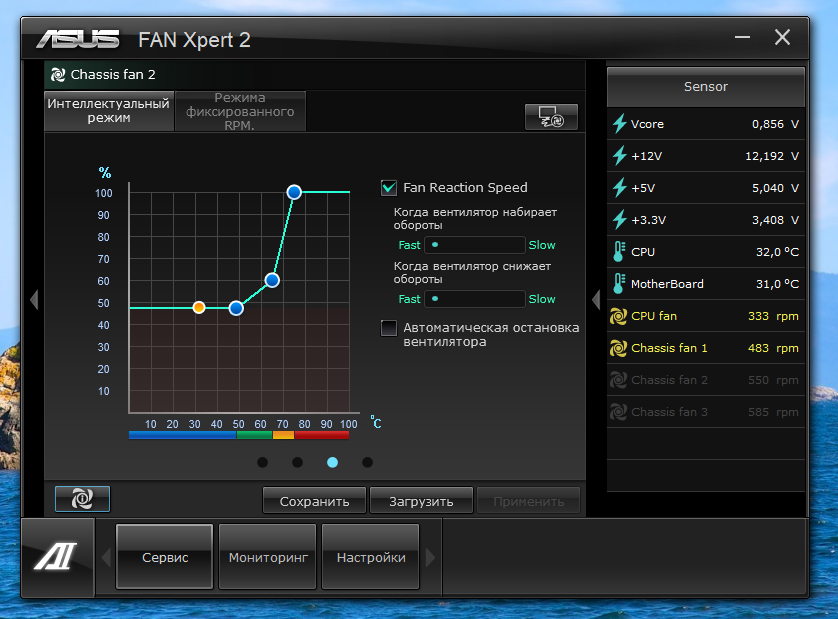Show more bottom menu items with right arrow
Image resolution: width=838 pixels, height=619 pixels.
coord(430,557)
